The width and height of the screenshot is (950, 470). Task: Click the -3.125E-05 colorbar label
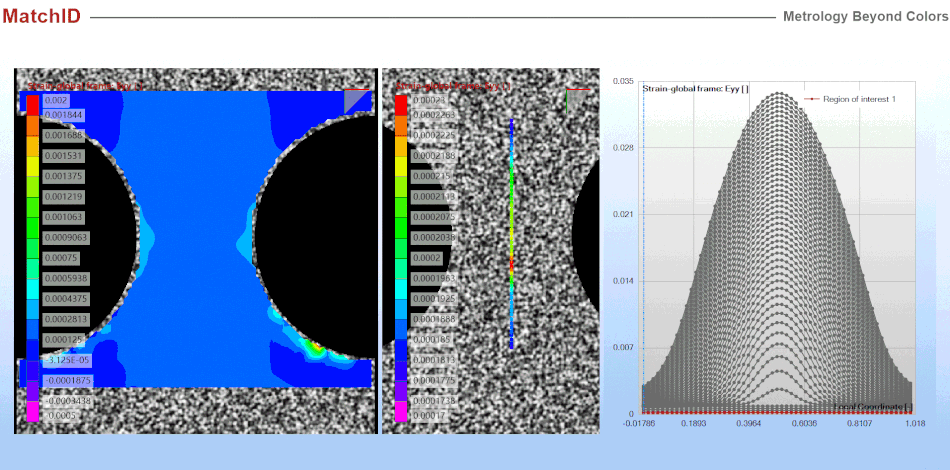pyautogui.click(x=66, y=360)
